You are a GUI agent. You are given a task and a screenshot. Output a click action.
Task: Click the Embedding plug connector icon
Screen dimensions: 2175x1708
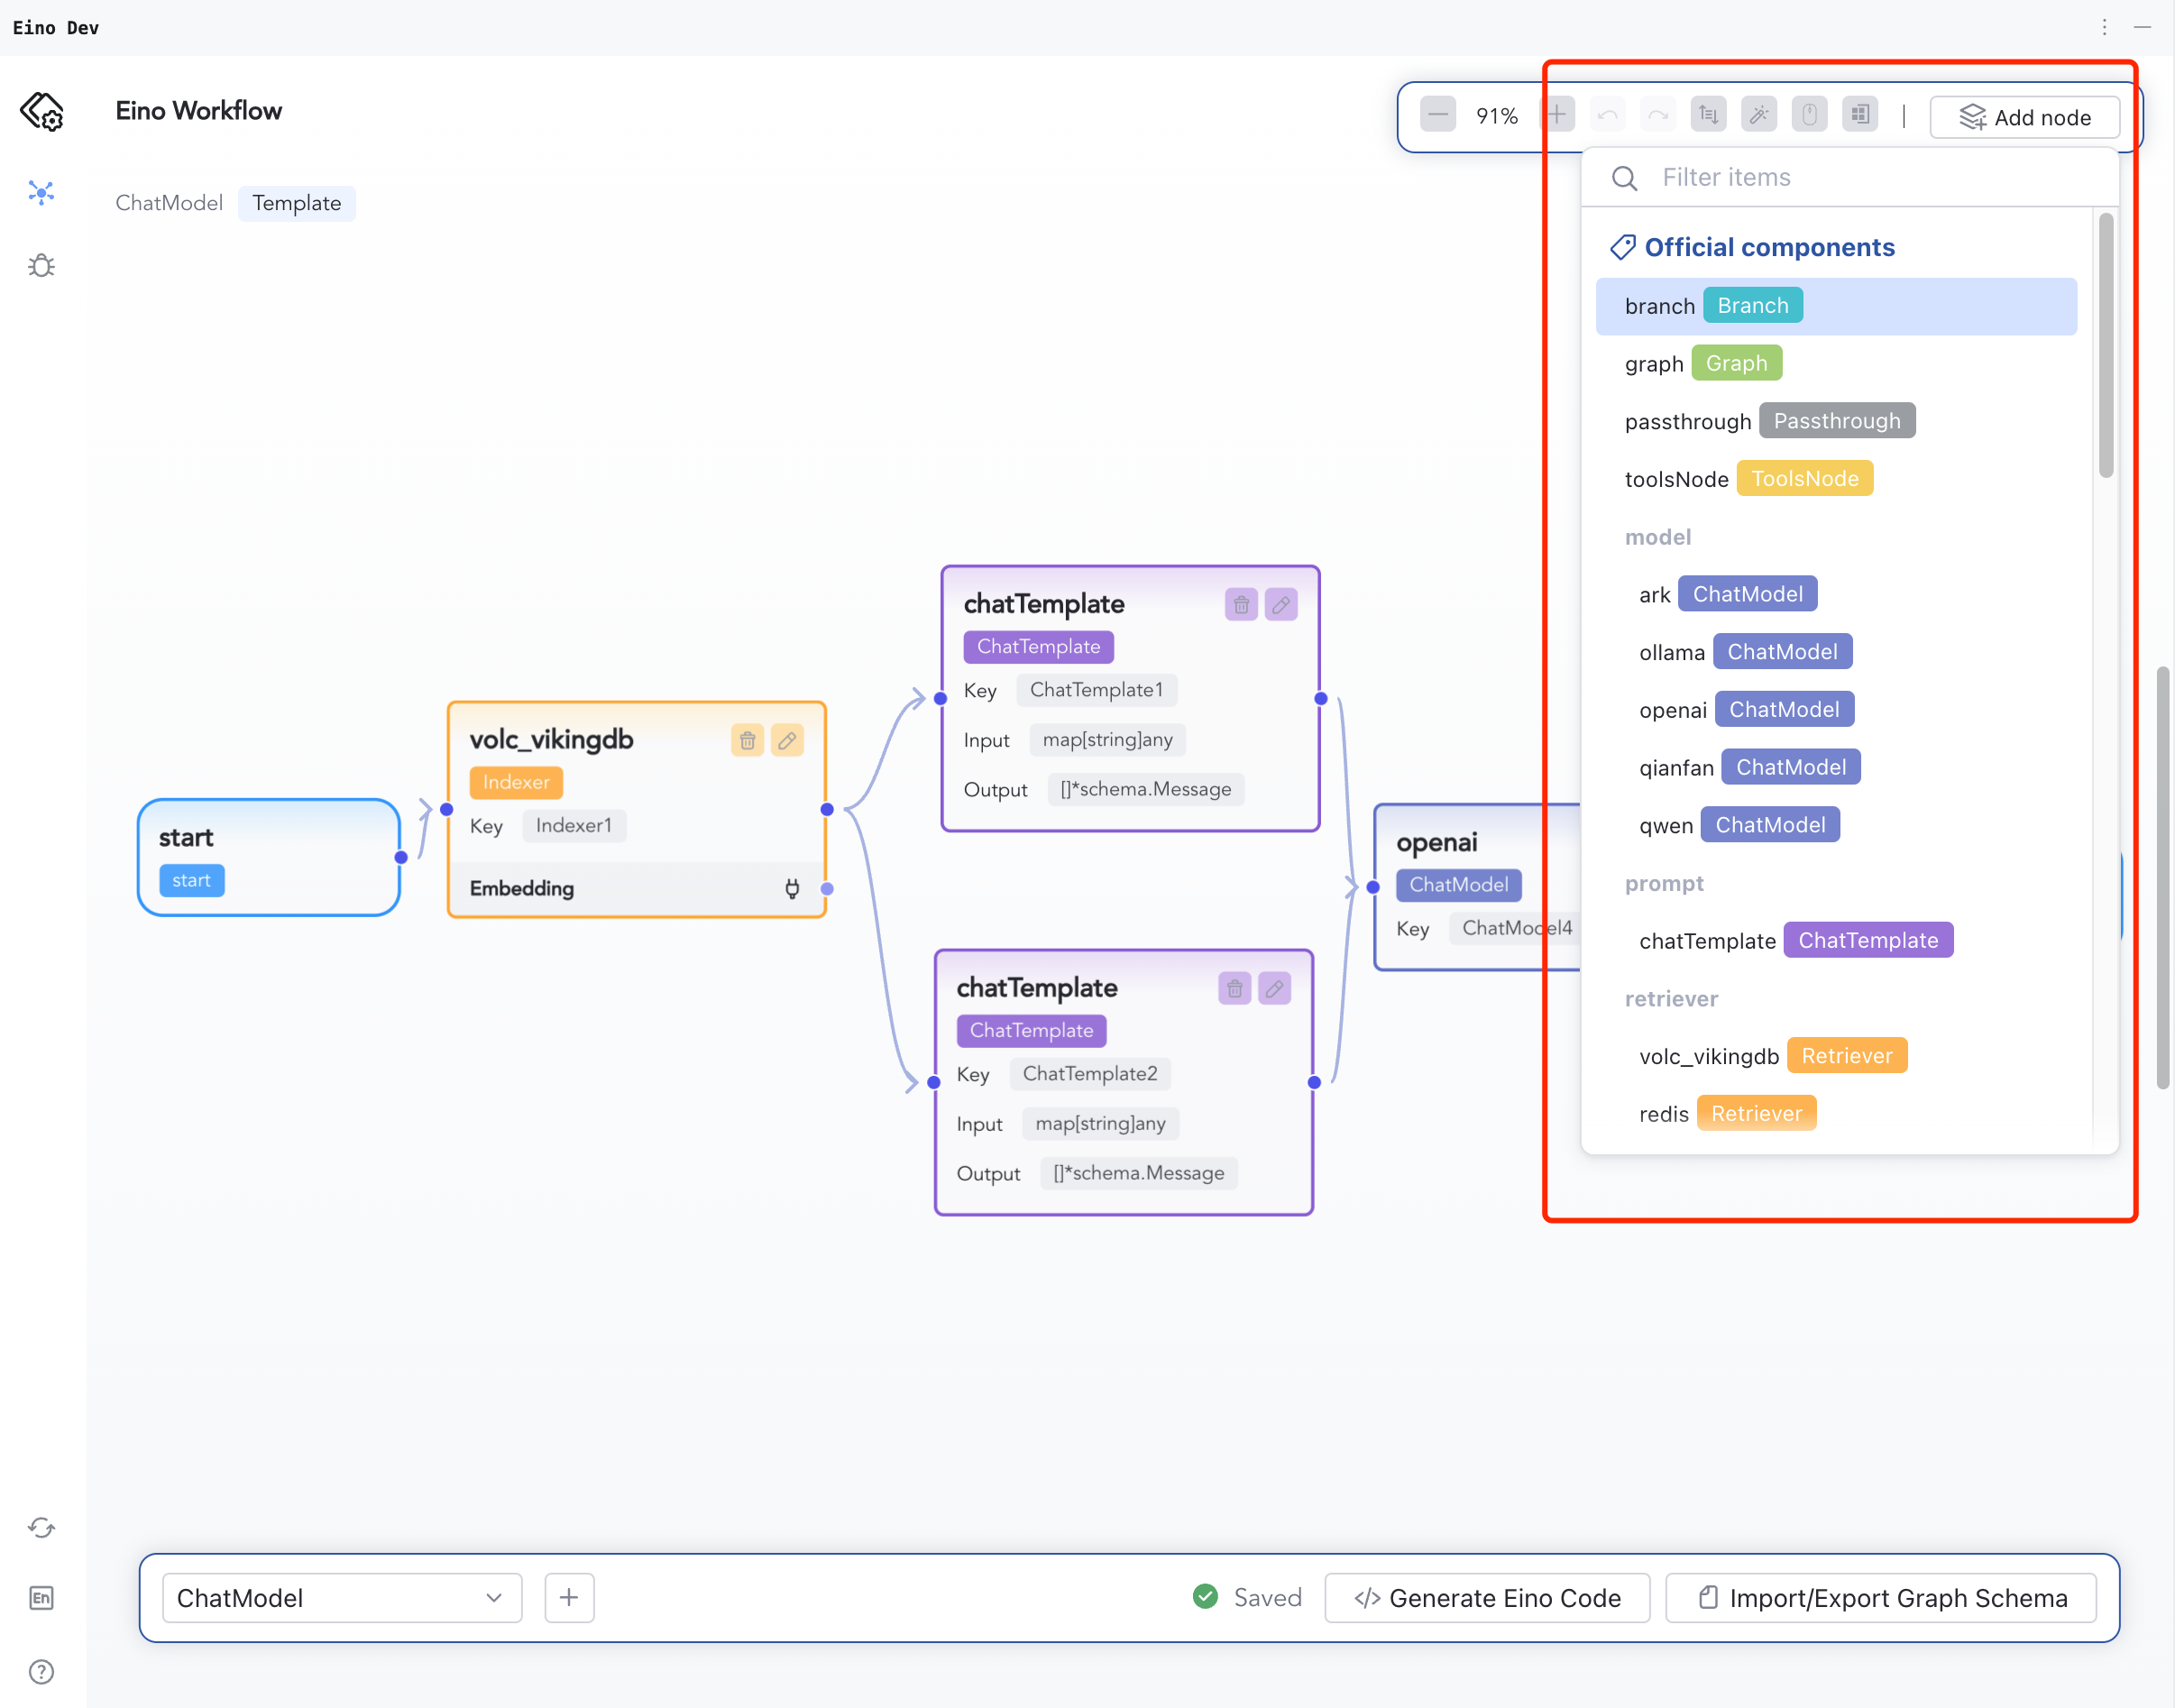(791, 888)
